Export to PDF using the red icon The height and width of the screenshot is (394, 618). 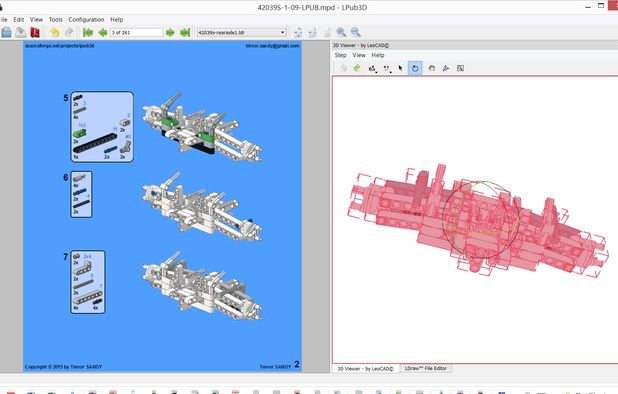point(35,32)
